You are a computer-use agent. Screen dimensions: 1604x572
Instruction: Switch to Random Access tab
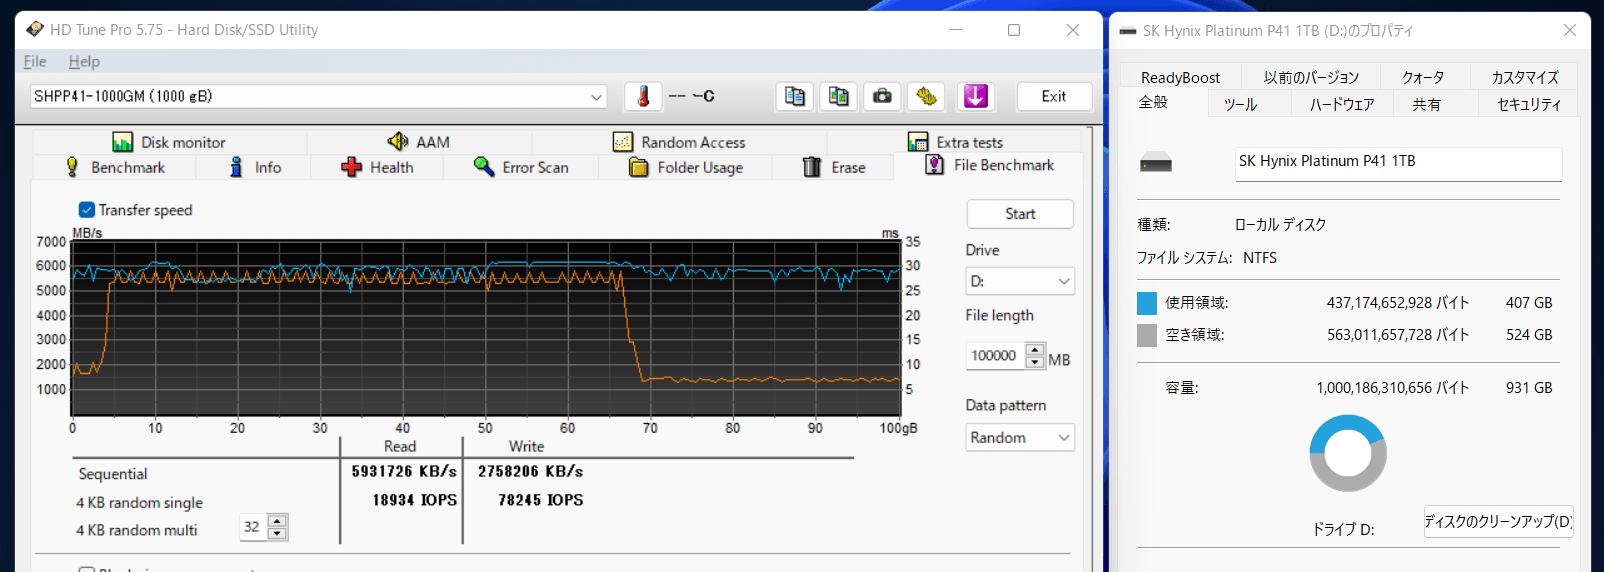679,142
